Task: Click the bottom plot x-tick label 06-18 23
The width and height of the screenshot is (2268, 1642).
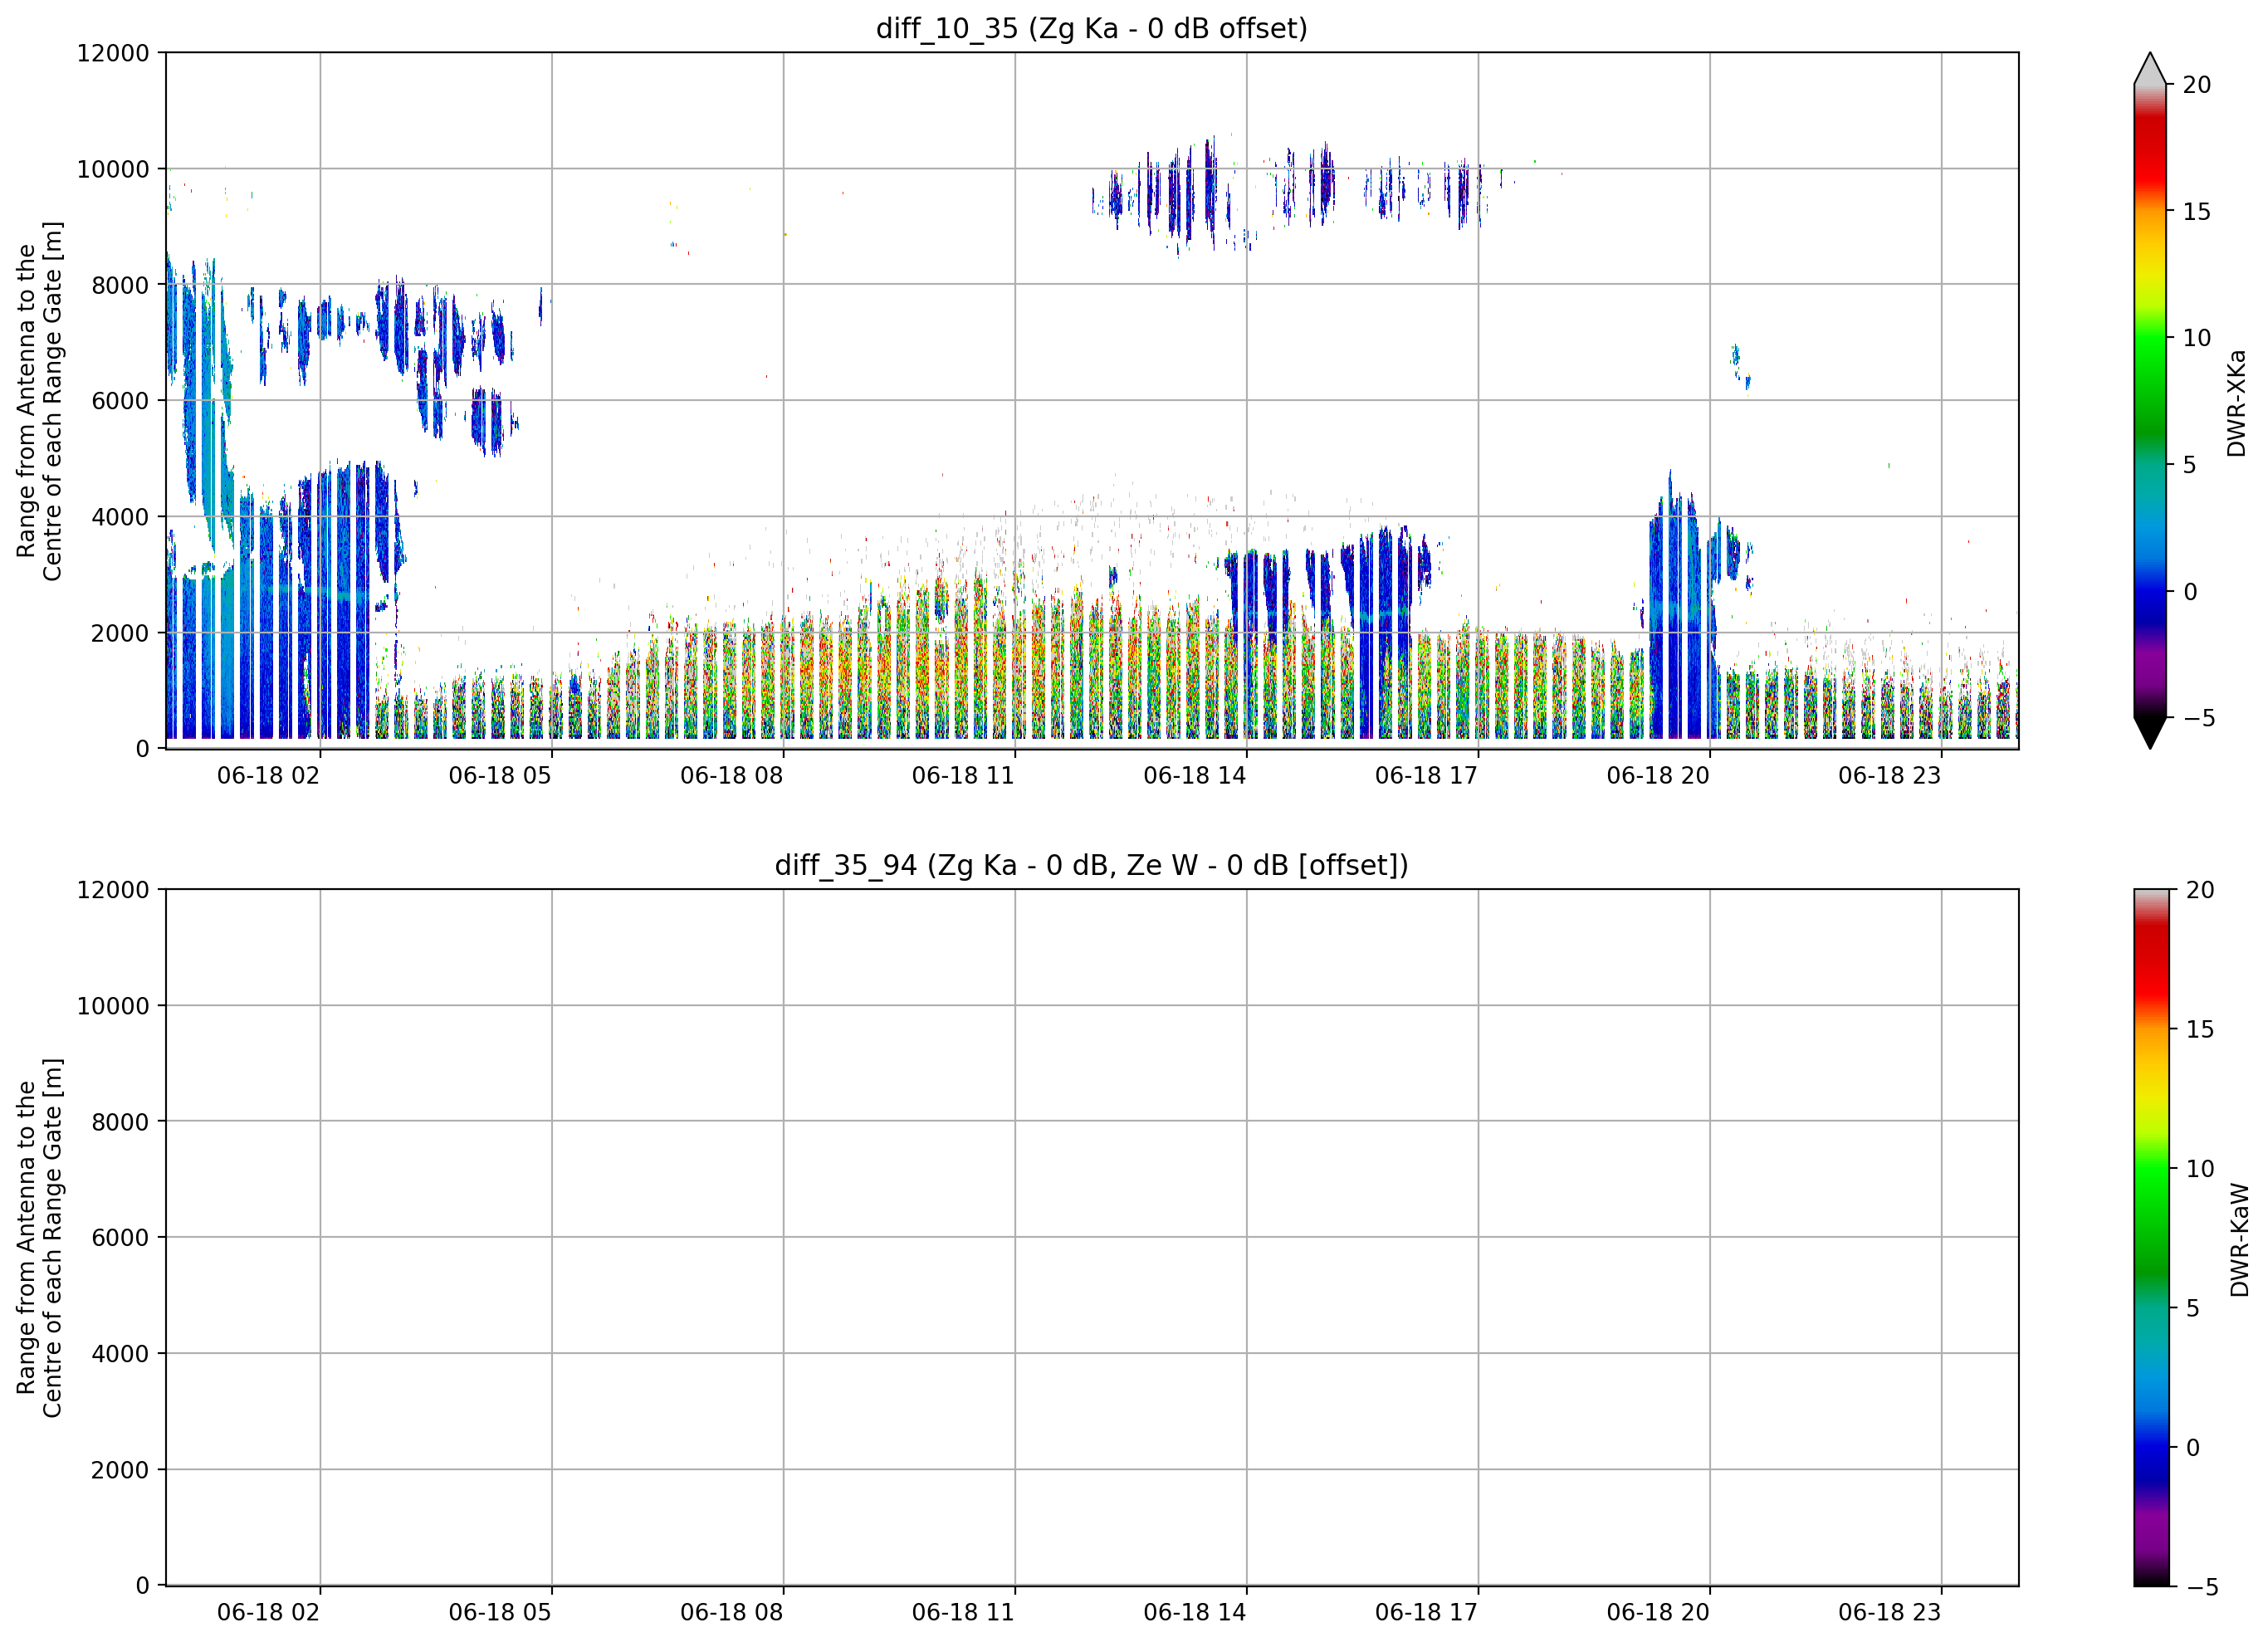Action: pos(1889,1612)
